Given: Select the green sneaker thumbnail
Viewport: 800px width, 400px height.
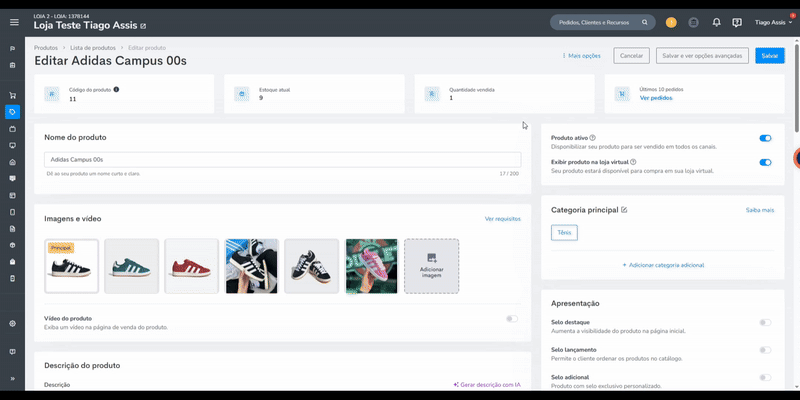Looking at the screenshot, I should pyautogui.click(x=132, y=266).
